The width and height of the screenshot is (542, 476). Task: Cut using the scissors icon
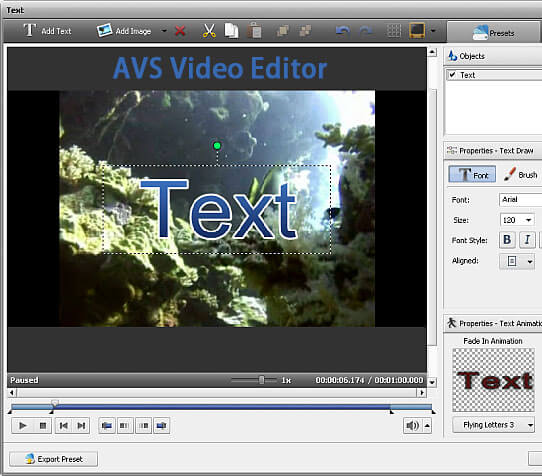(209, 31)
